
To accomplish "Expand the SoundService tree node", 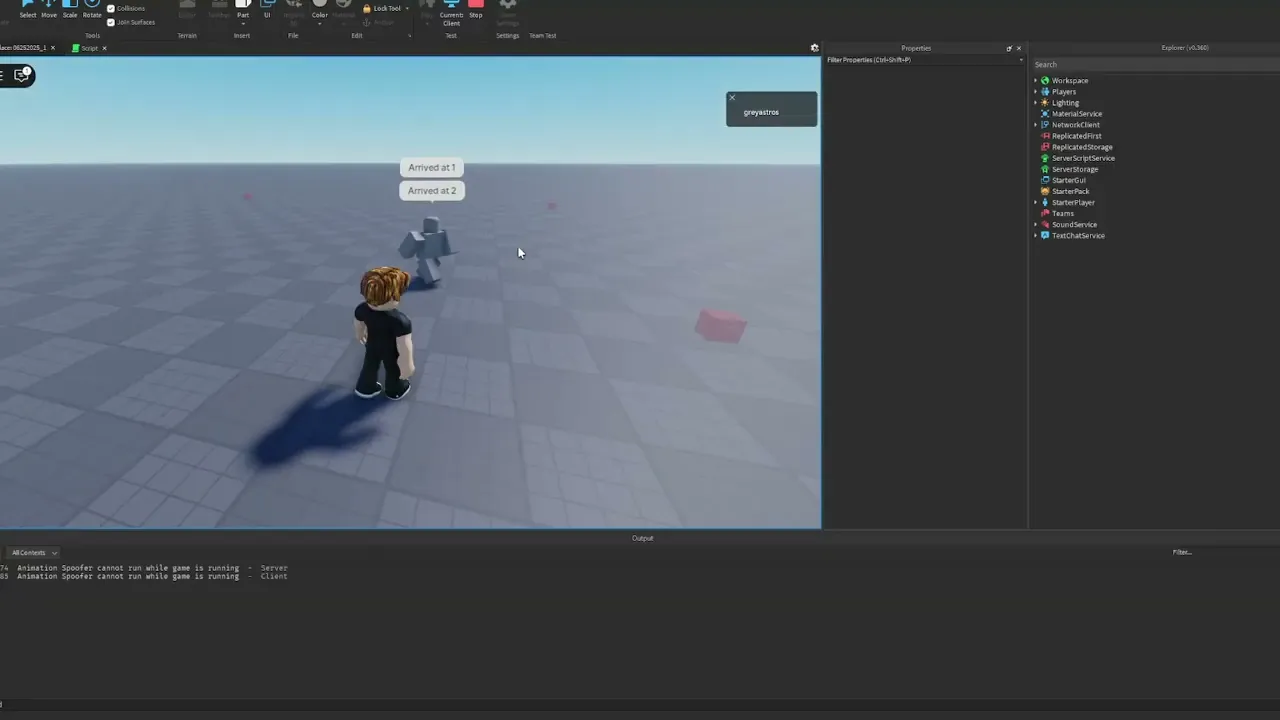I will tap(1035, 224).
